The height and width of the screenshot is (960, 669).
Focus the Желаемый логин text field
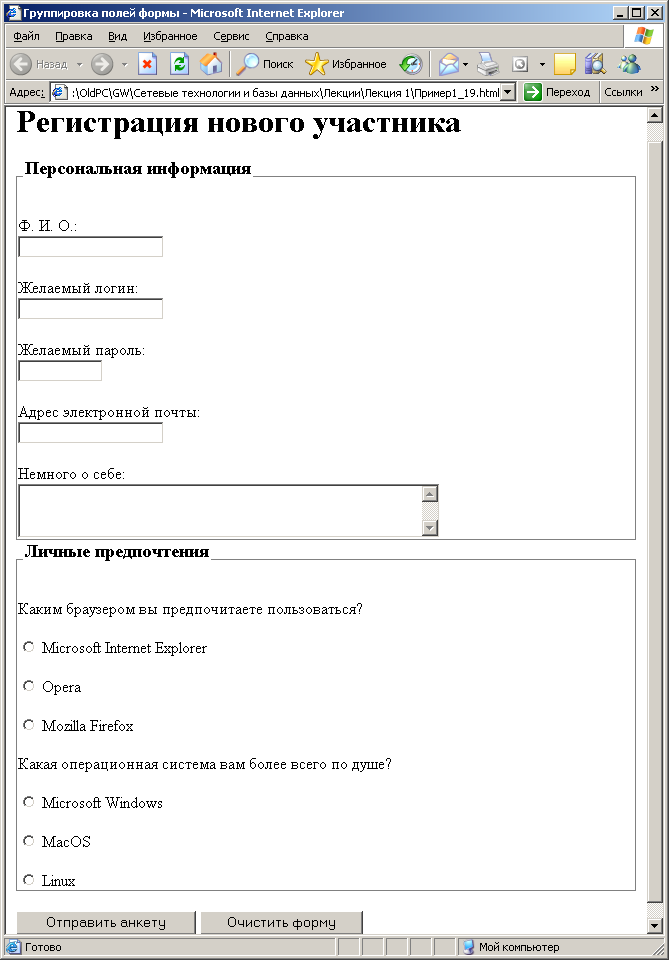click(91, 309)
